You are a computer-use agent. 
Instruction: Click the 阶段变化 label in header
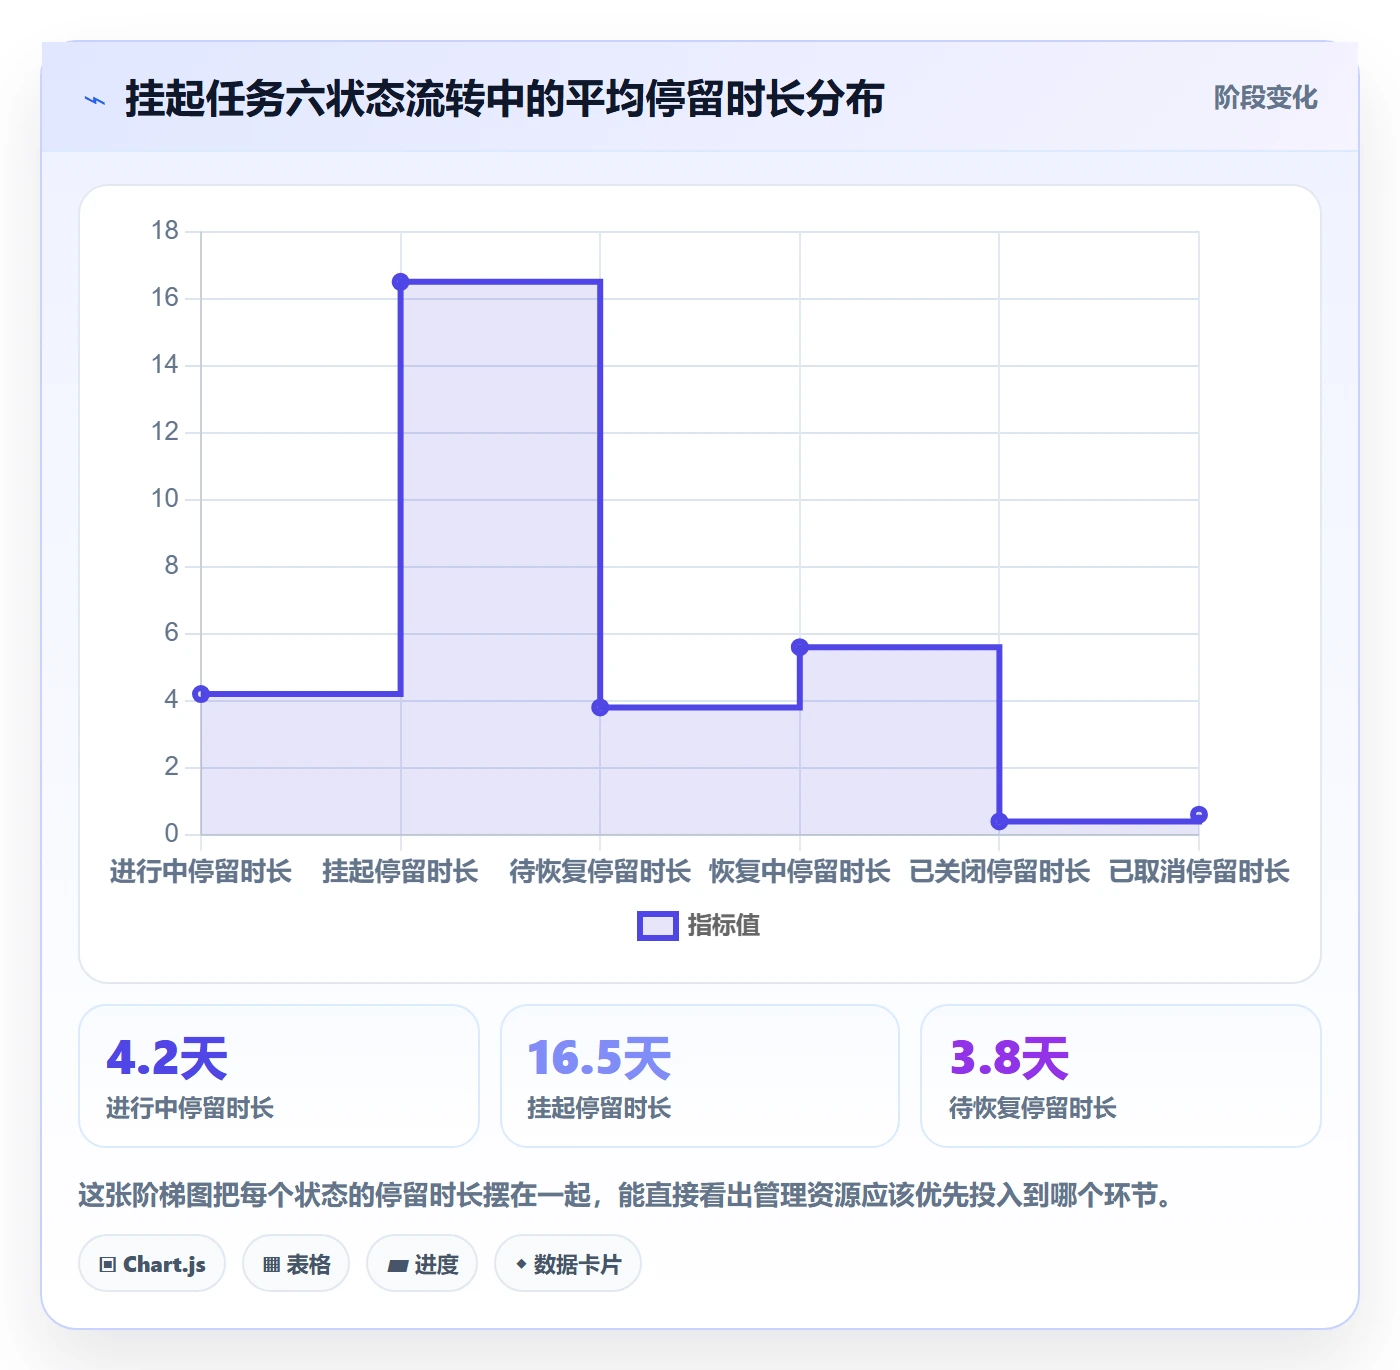tap(1265, 98)
